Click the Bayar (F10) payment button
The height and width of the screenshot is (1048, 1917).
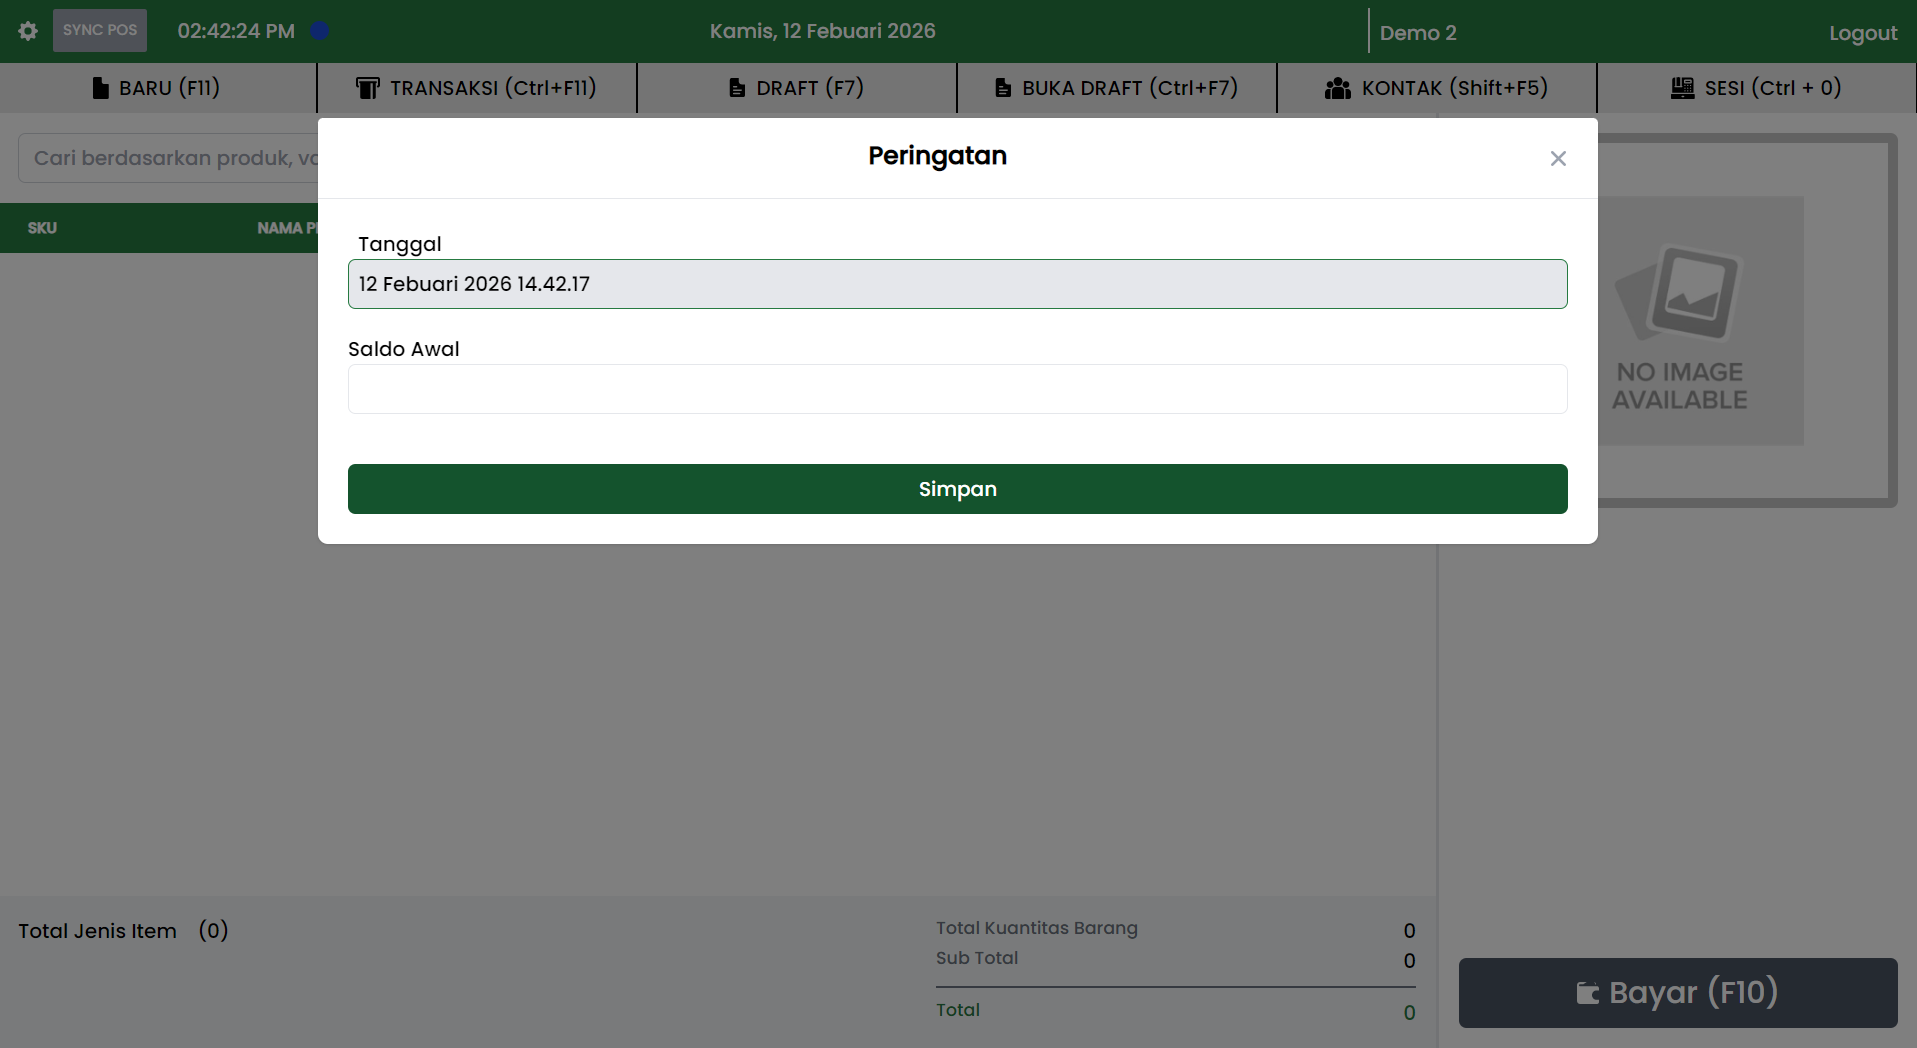point(1677,993)
